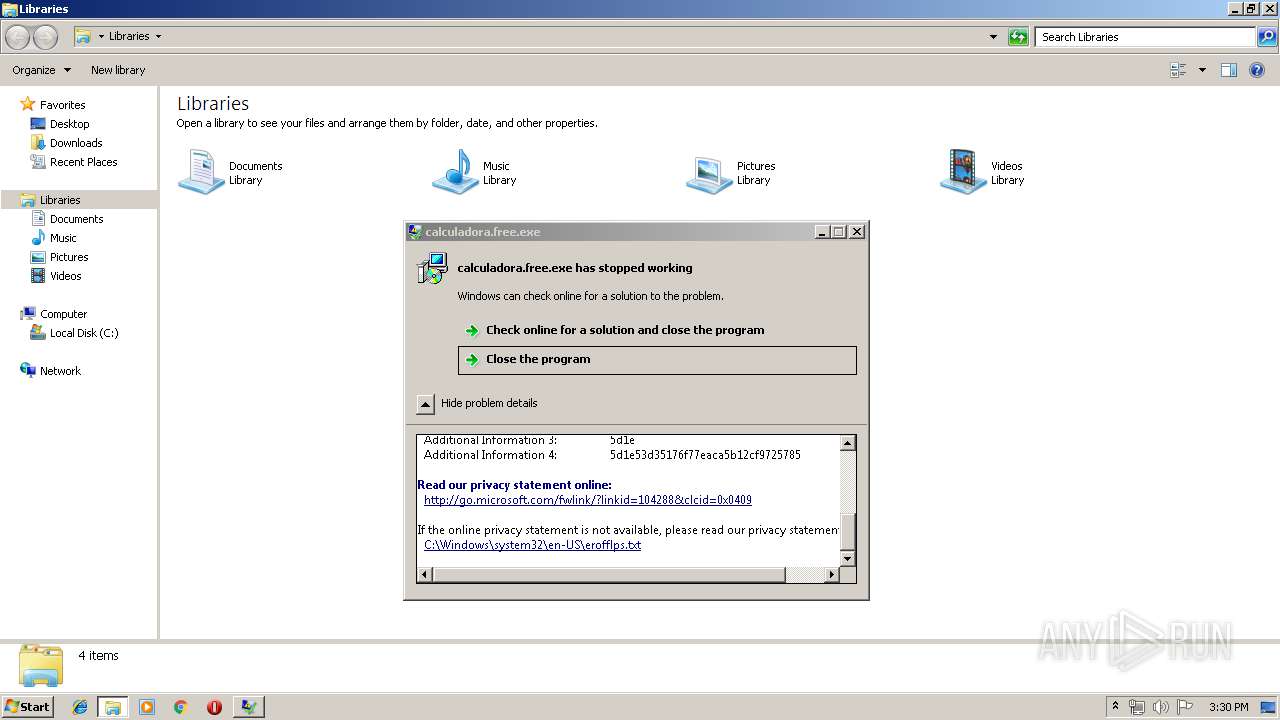Change your view icon in toolbar
The width and height of the screenshot is (1280, 720).
click(x=1178, y=70)
